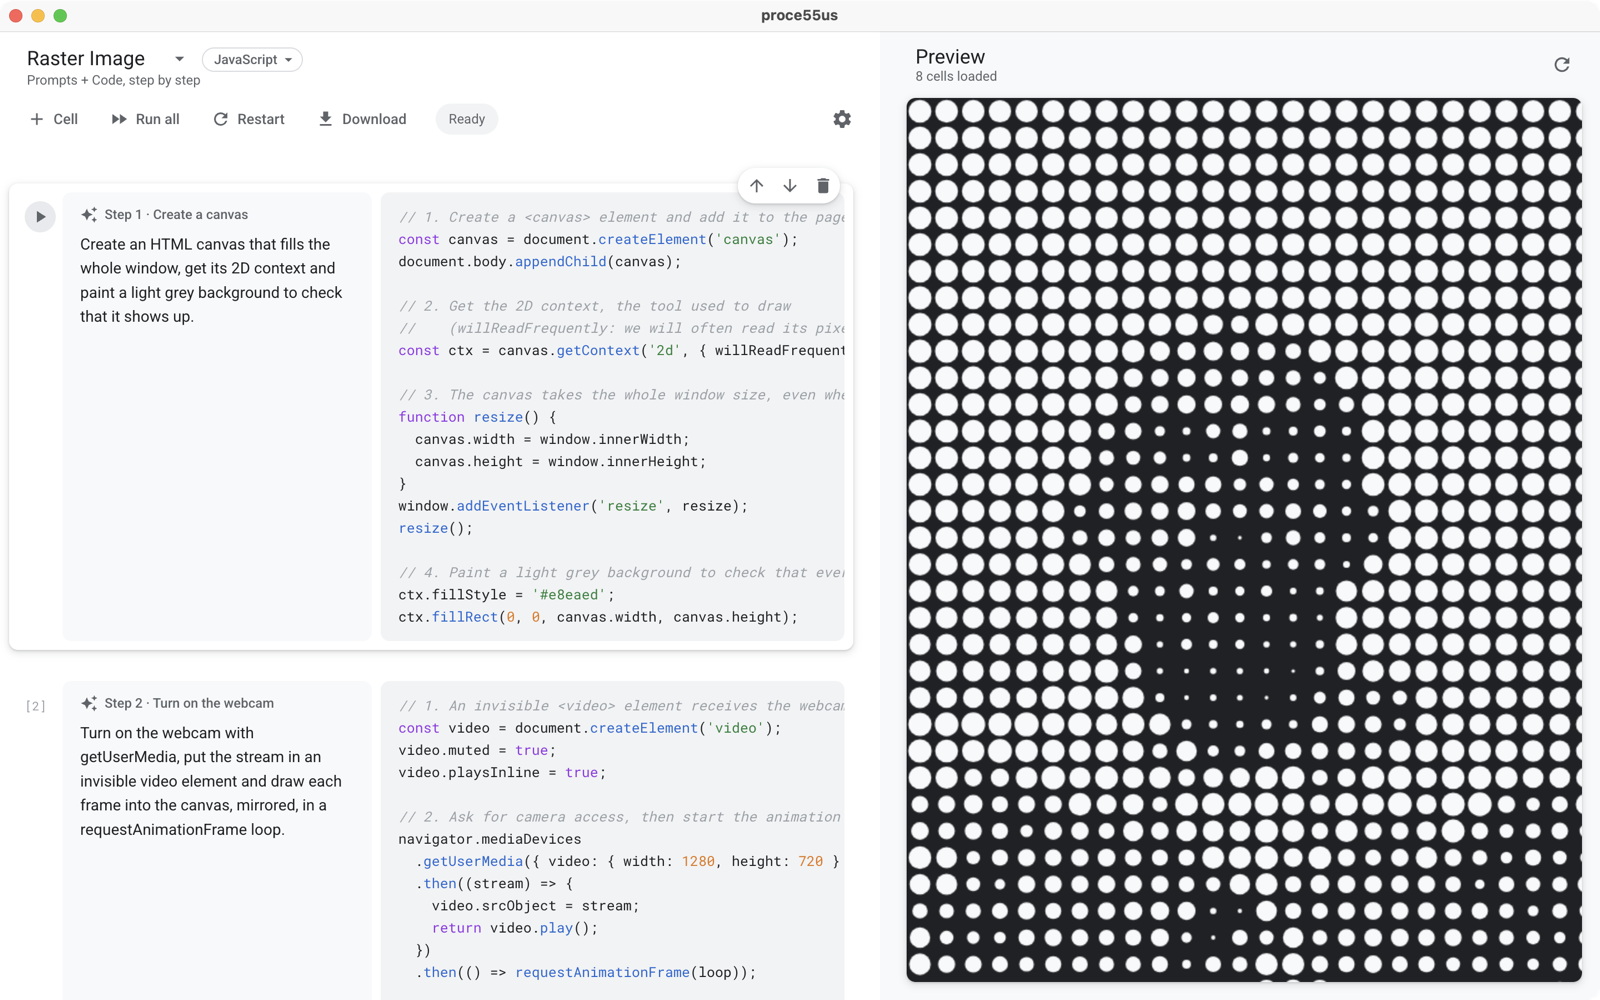Click the Ready status chip
Viewport: 1600px width, 1000px height.
[467, 119]
